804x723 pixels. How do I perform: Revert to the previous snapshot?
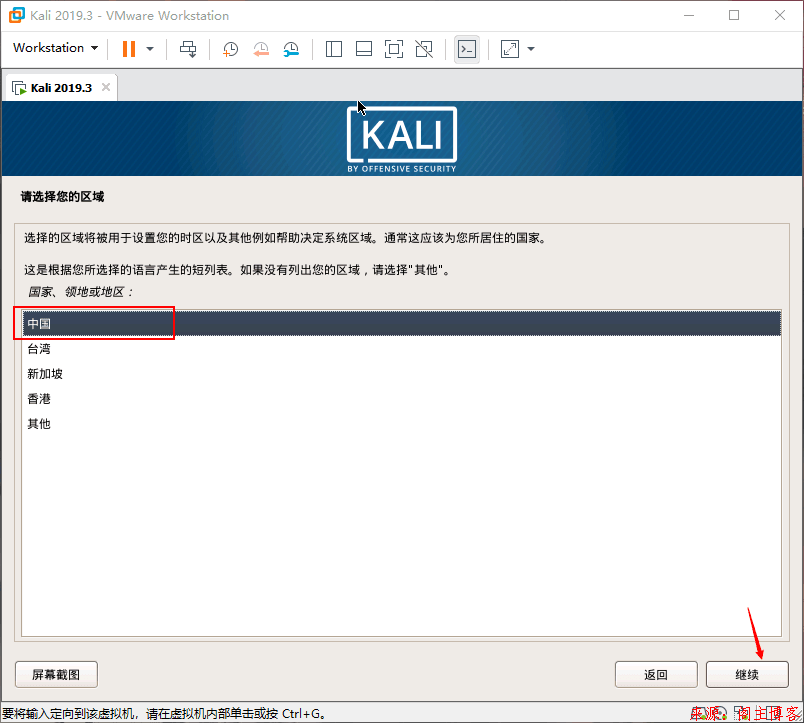[261, 49]
